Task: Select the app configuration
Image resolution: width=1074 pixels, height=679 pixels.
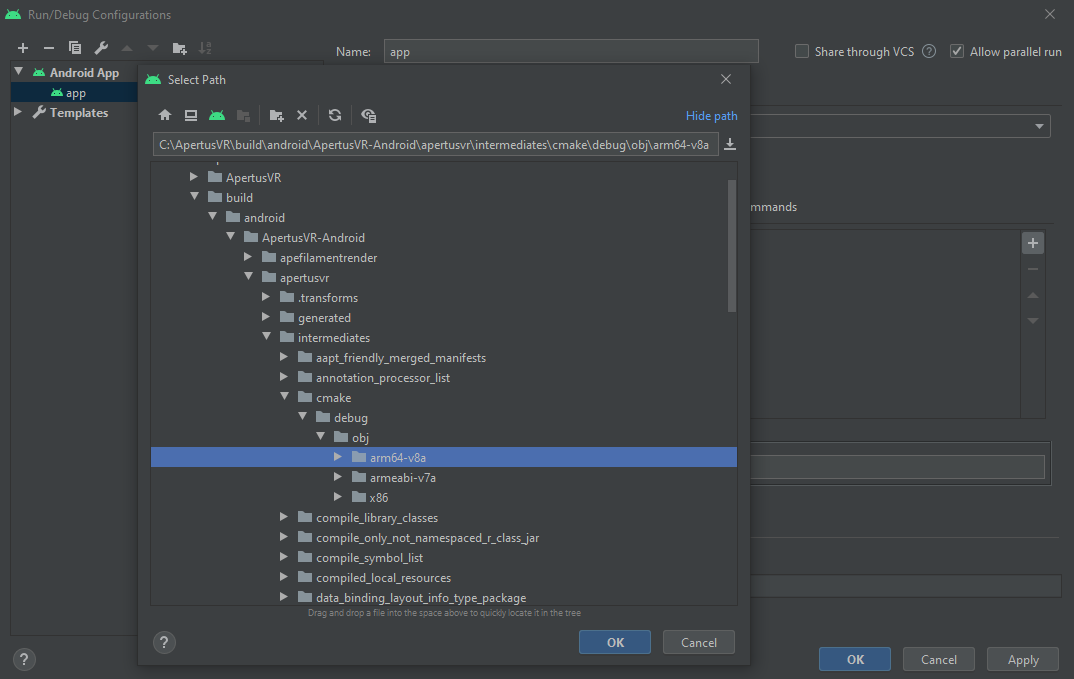Action: click(75, 92)
